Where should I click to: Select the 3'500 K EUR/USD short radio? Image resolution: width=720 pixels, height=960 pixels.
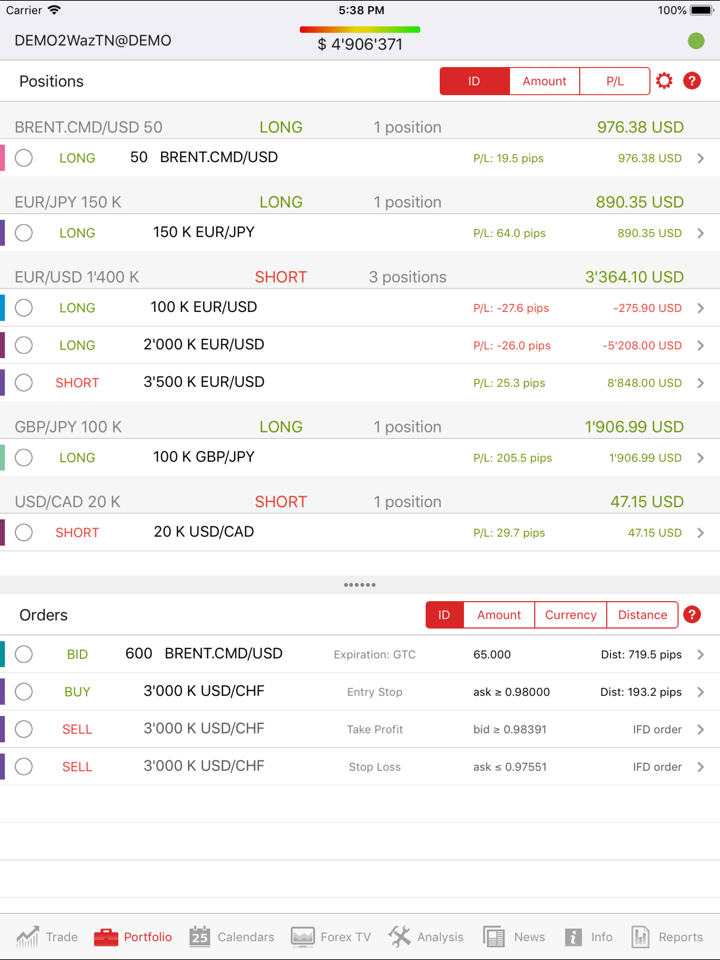click(x=24, y=383)
